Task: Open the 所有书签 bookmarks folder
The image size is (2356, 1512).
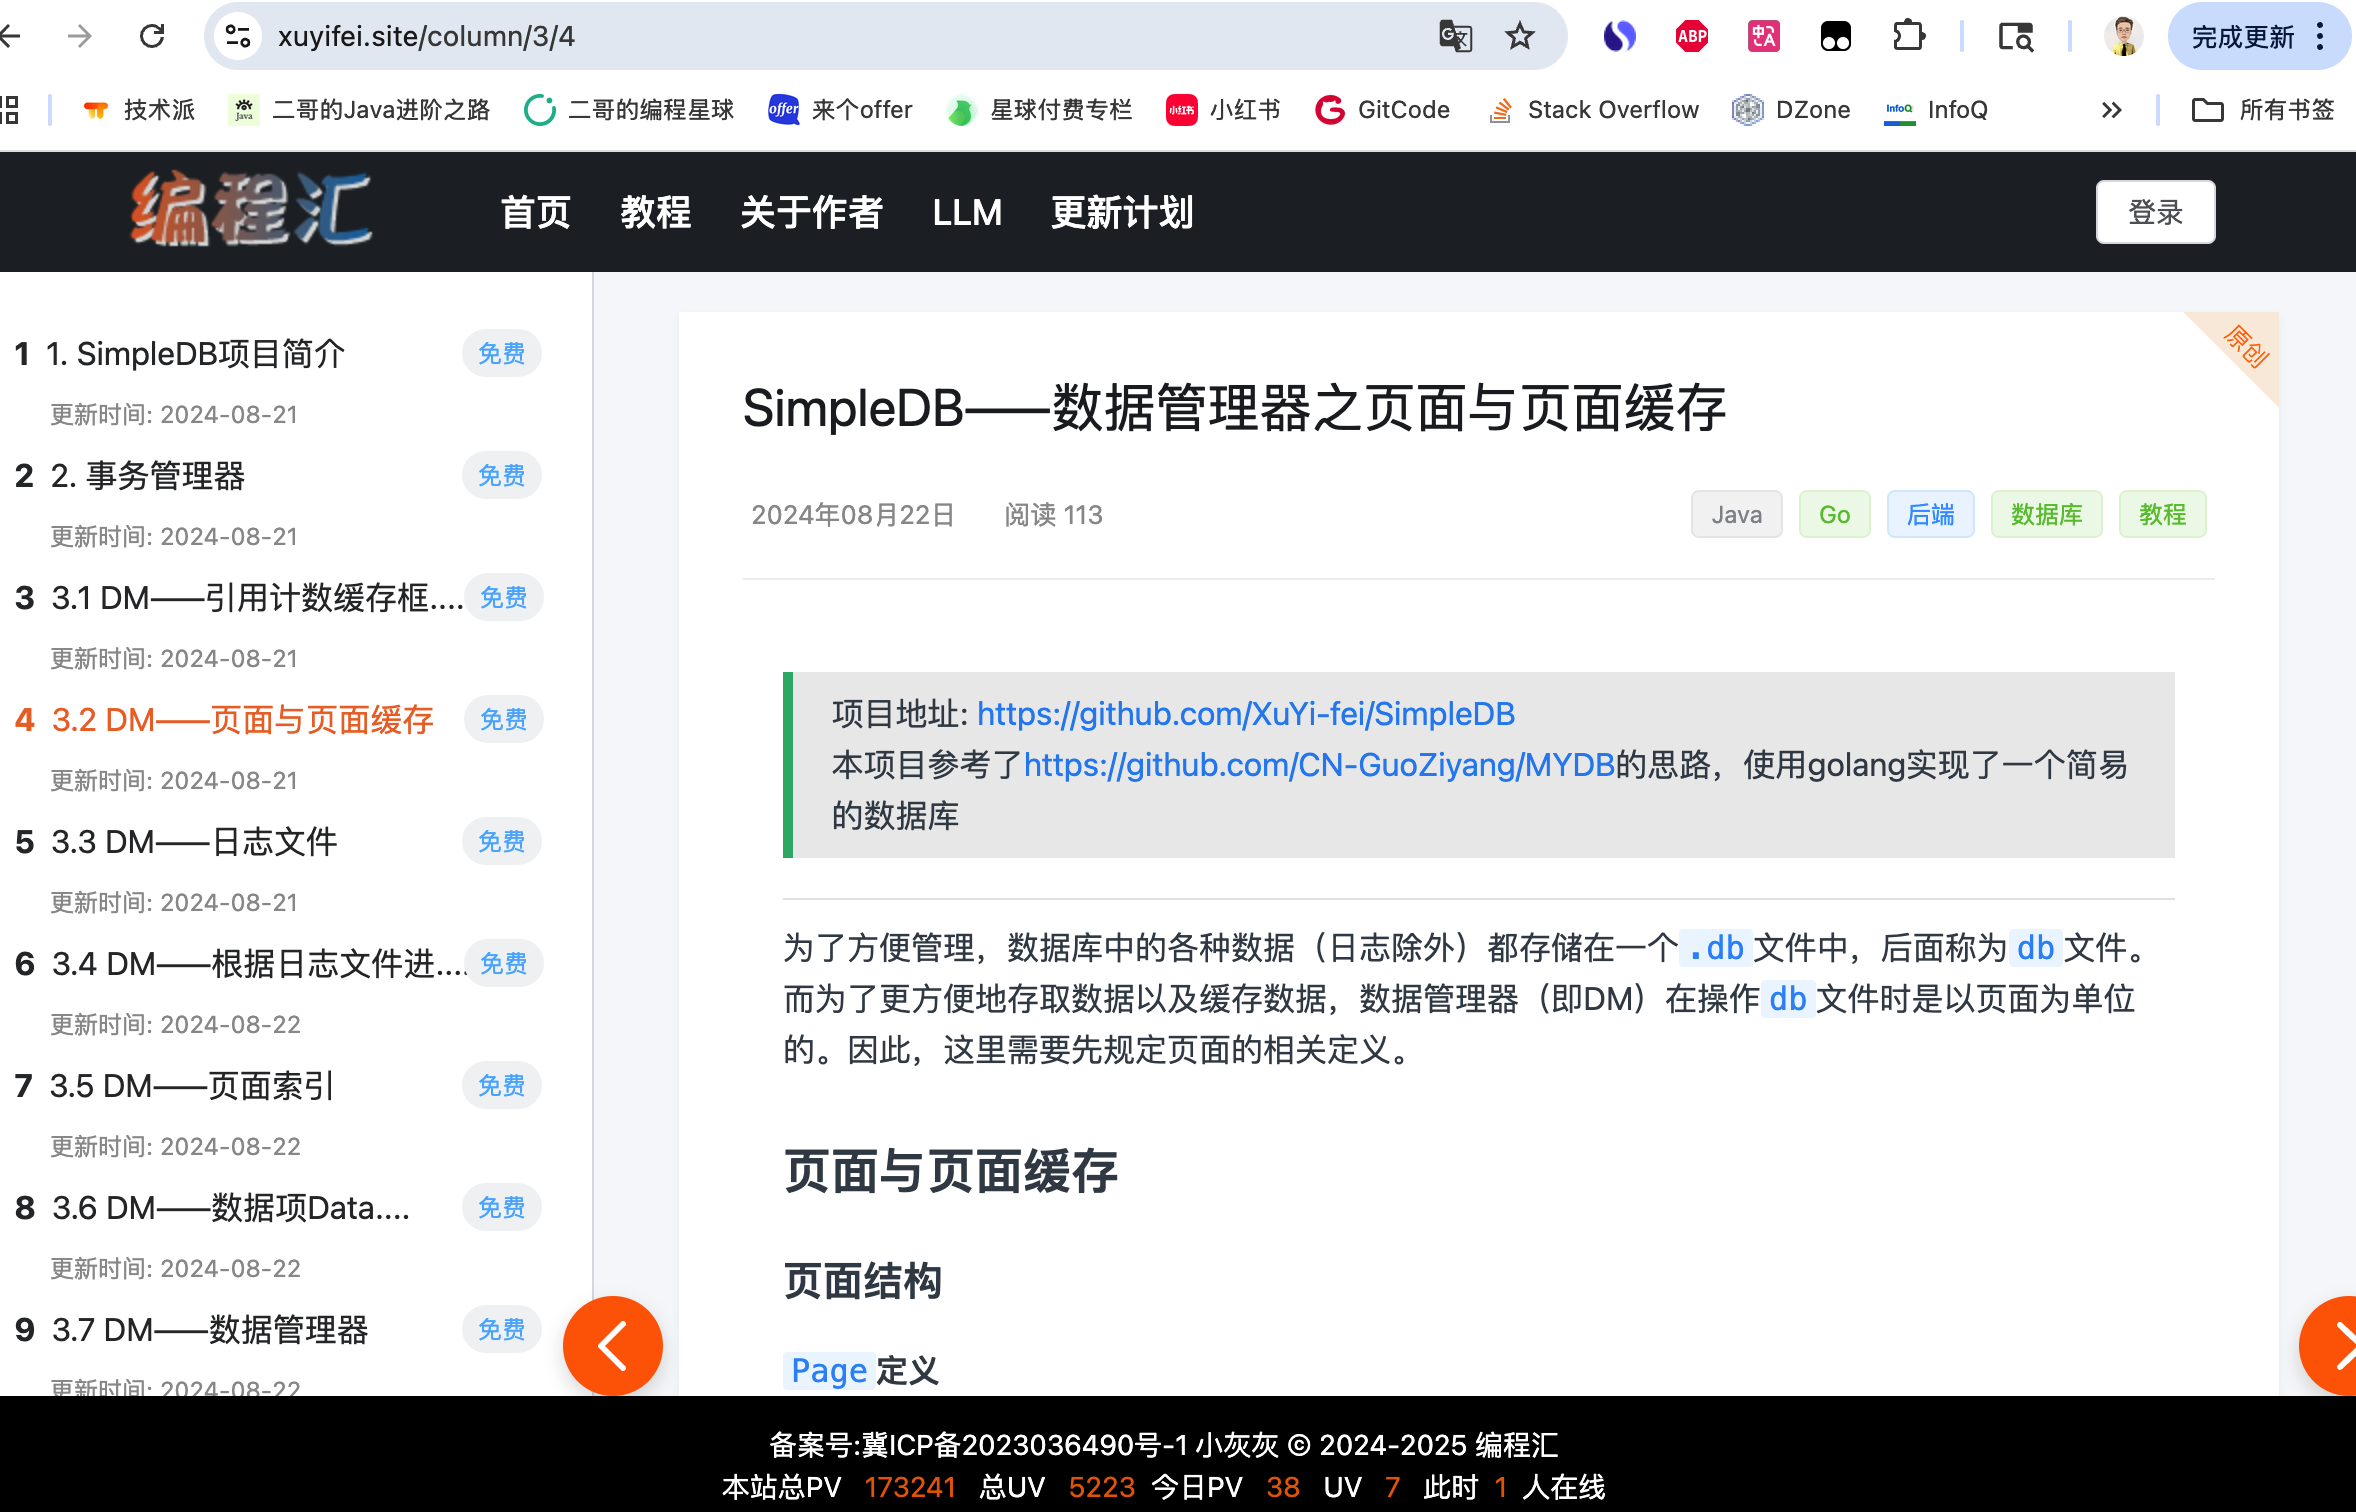Action: click(2262, 110)
